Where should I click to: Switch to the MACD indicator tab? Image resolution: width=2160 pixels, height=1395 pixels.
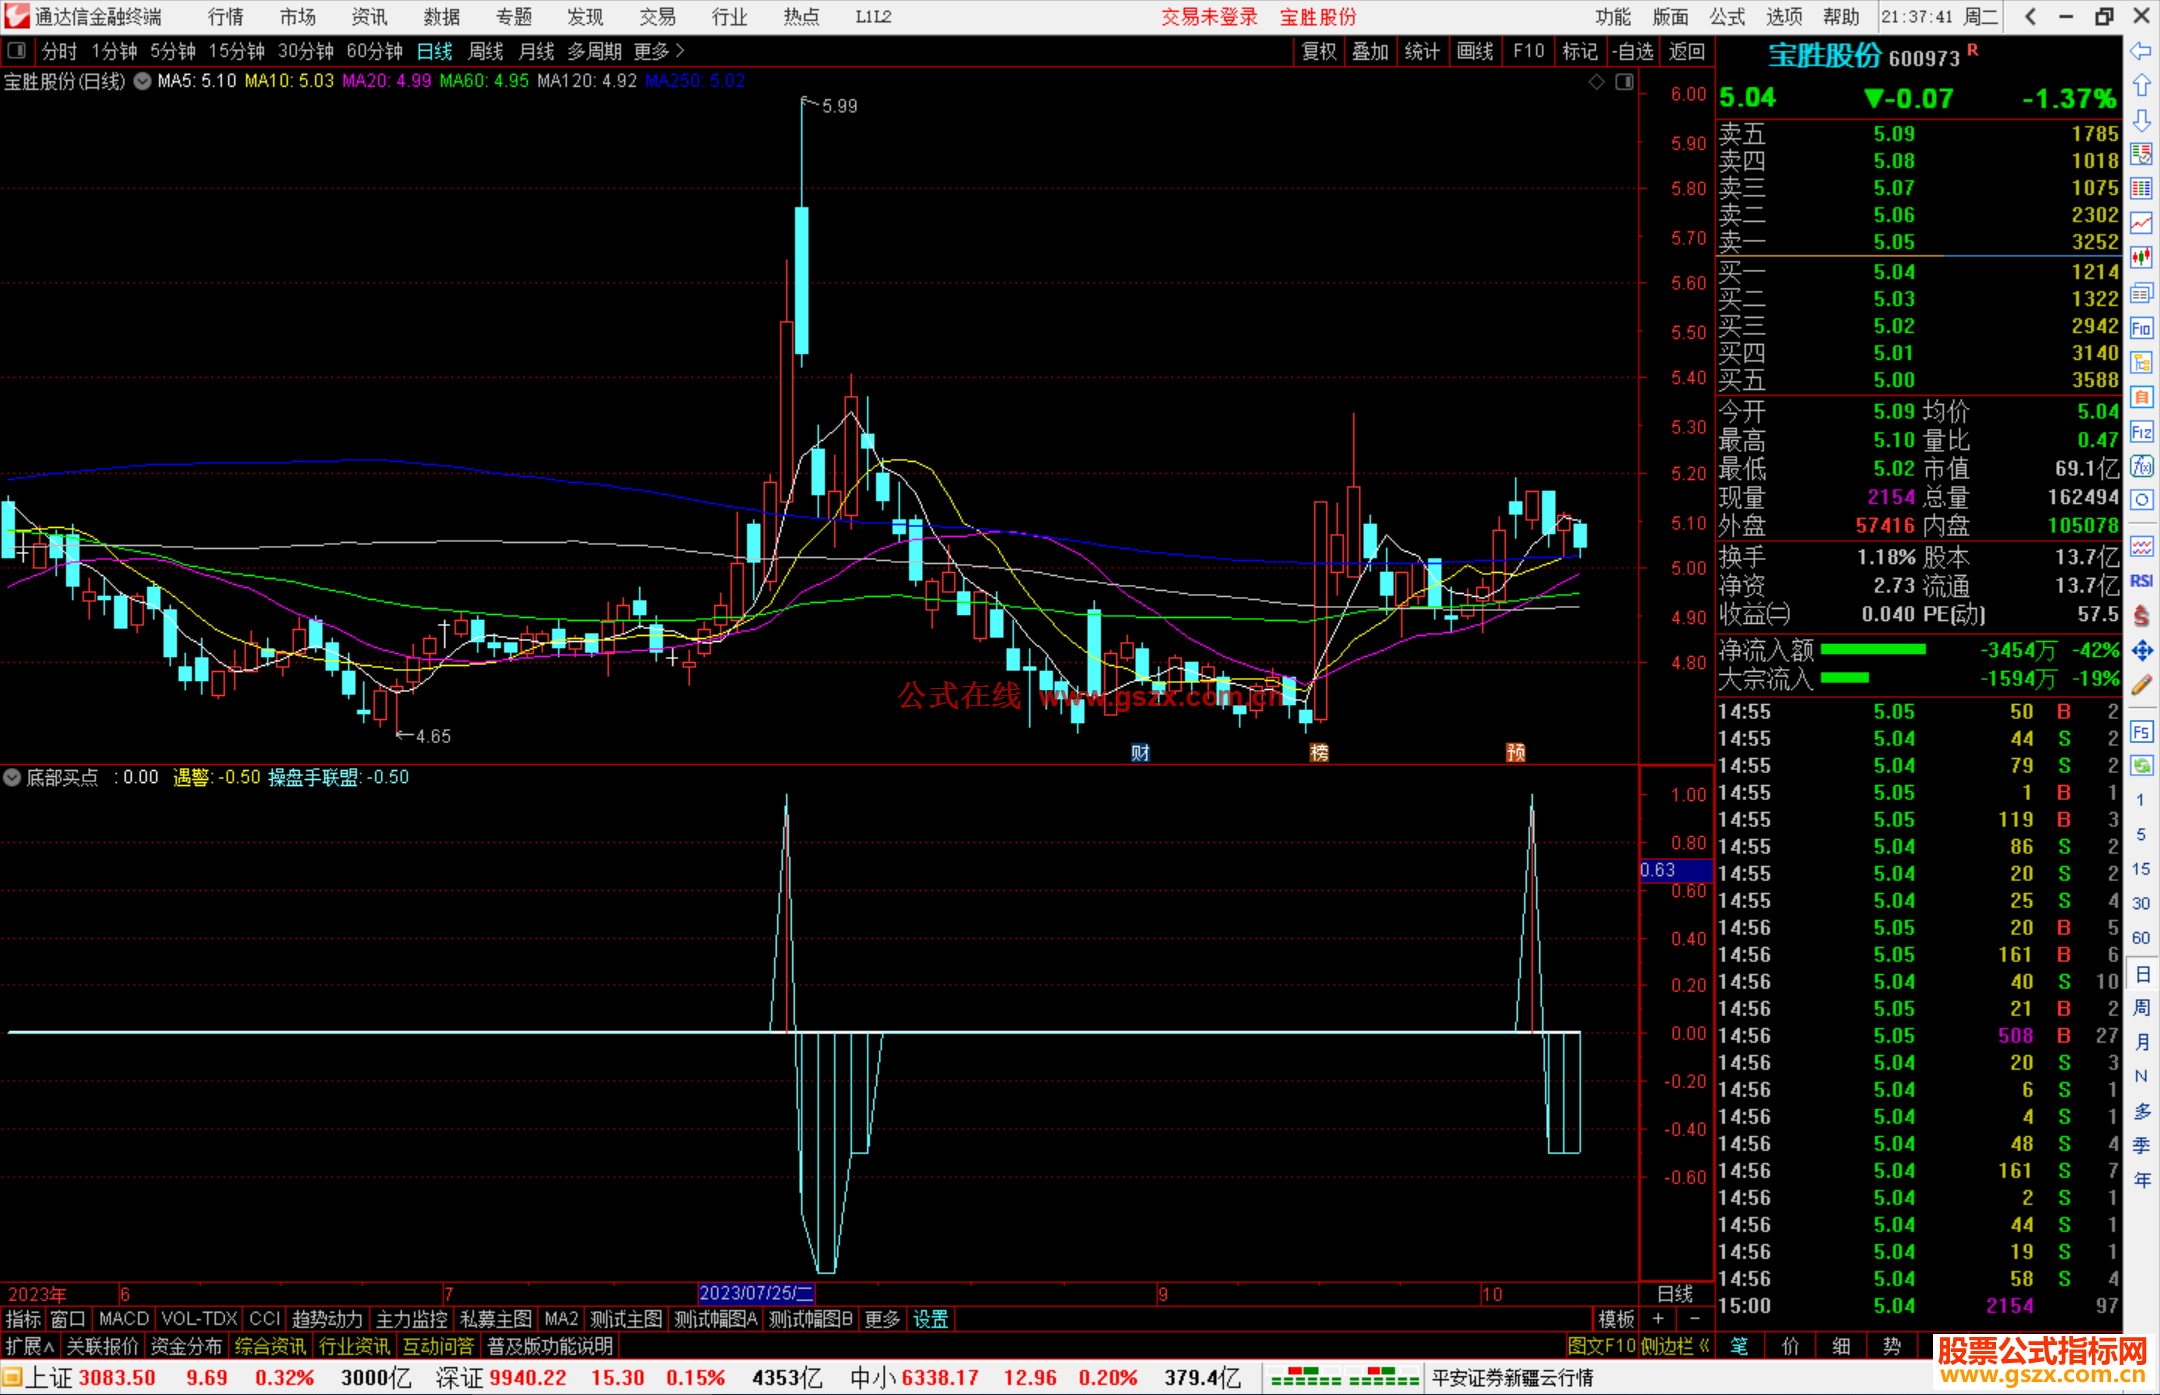click(123, 1319)
